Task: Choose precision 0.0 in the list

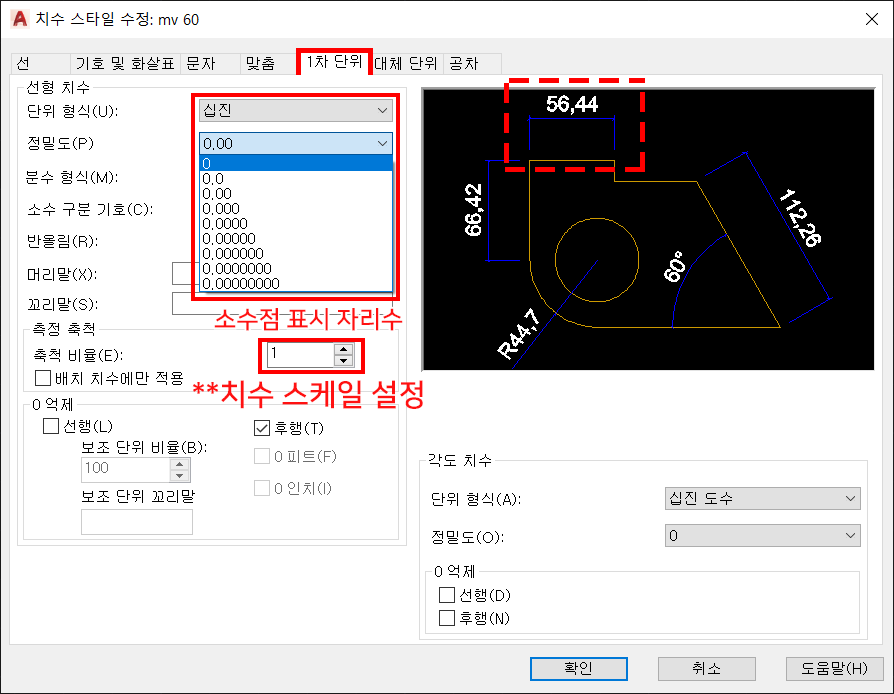Action: [296, 178]
